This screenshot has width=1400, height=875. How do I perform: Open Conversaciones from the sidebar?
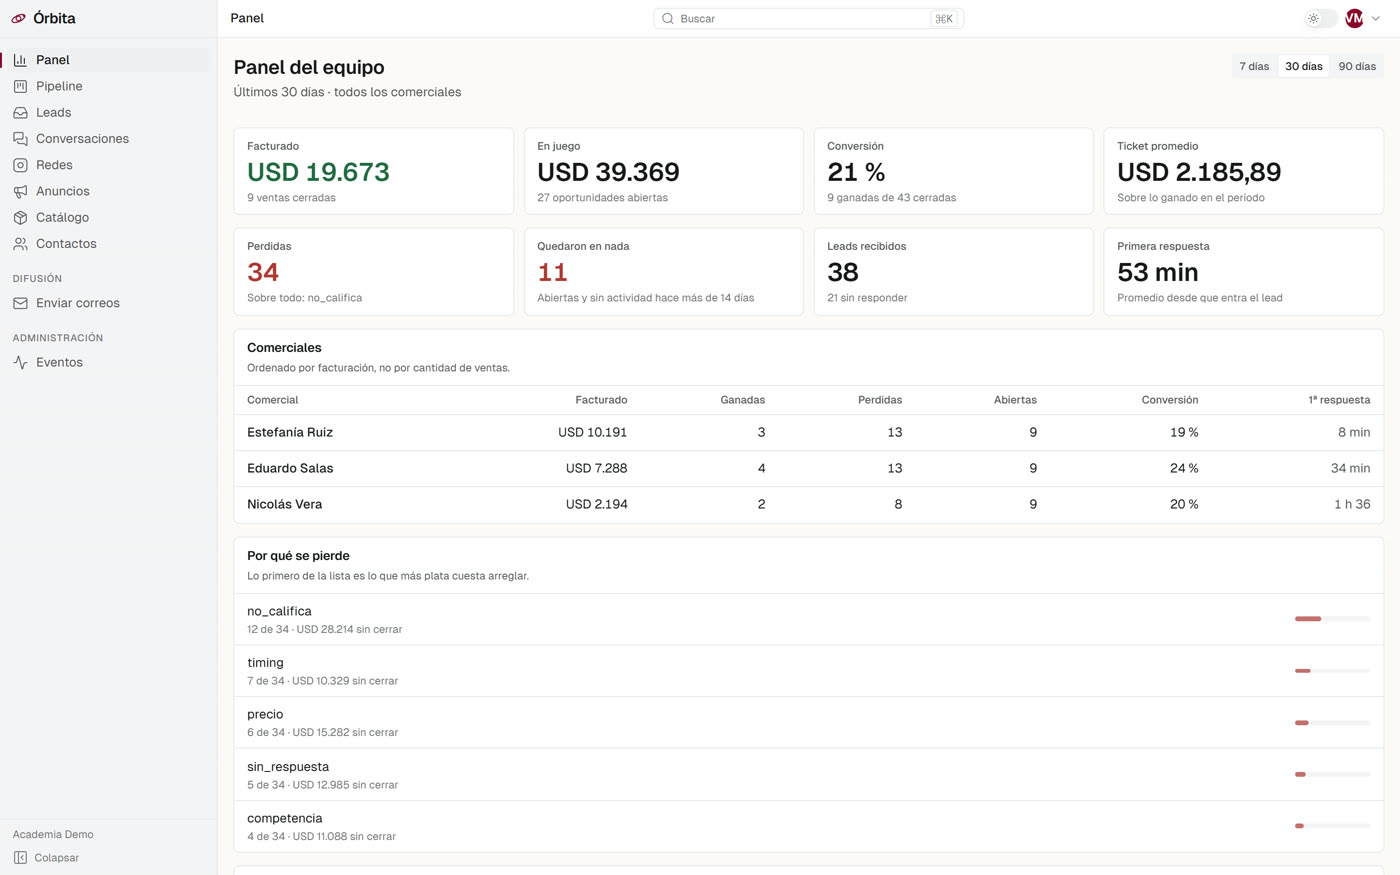[x=82, y=139]
